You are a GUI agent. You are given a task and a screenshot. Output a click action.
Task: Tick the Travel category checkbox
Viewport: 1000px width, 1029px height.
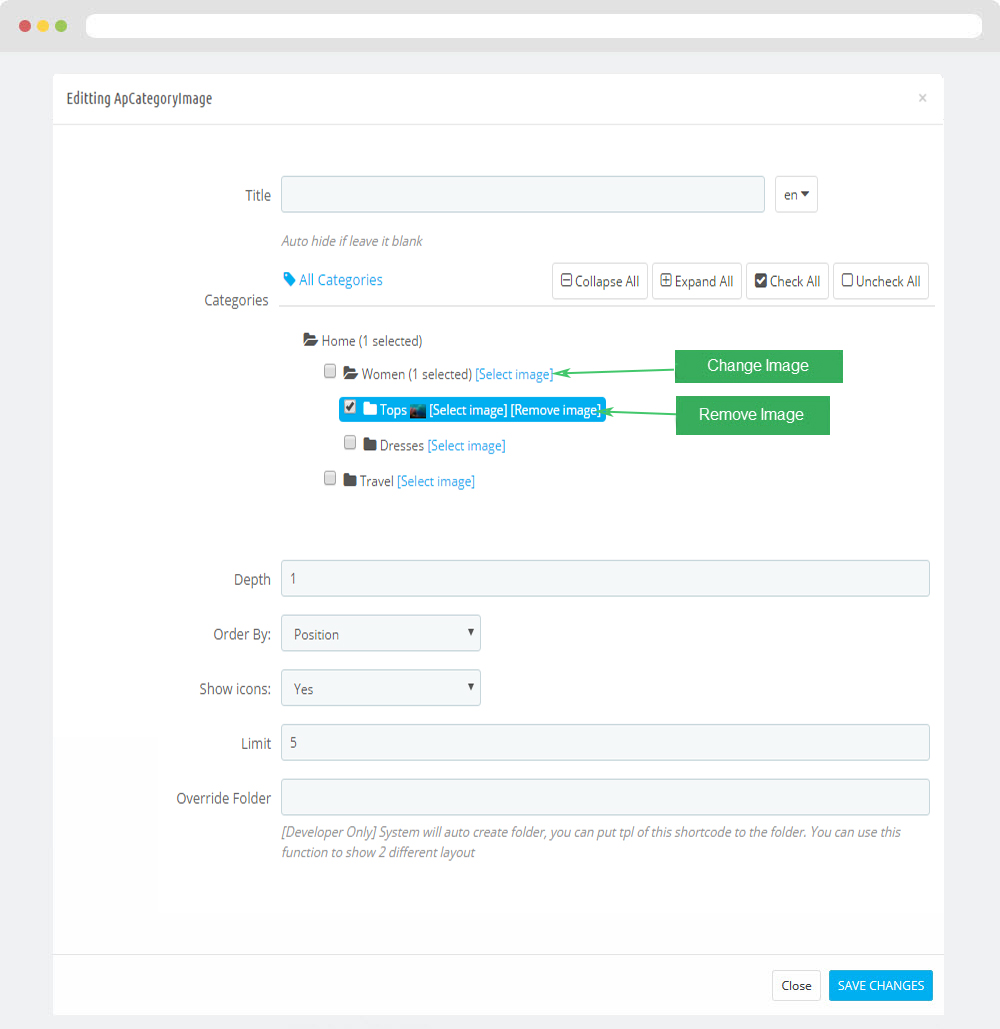(330, 478)
